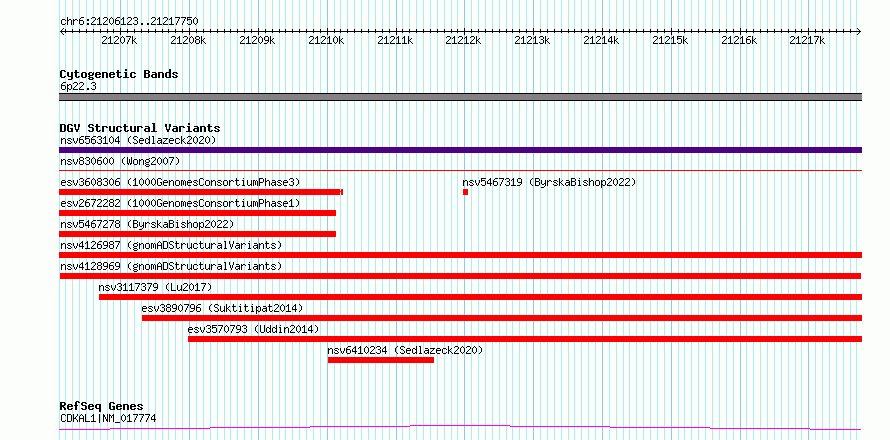Open variant label nsv830600 (Wong2007)
The image size is (890, 440).
point(120,161)
